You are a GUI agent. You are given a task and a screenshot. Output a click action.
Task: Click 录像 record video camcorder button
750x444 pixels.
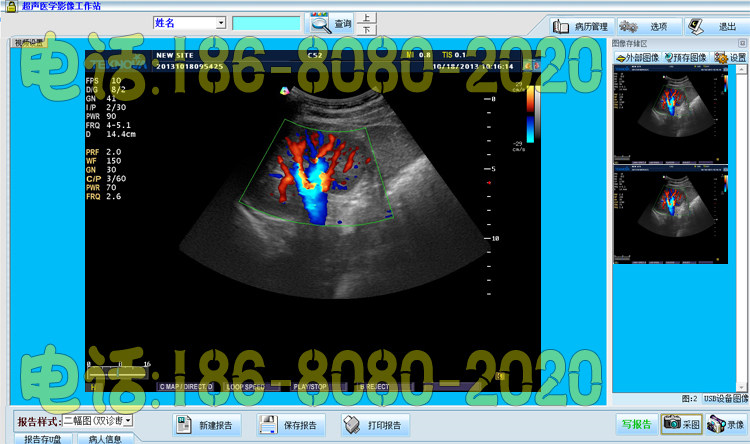click(726, 424)
